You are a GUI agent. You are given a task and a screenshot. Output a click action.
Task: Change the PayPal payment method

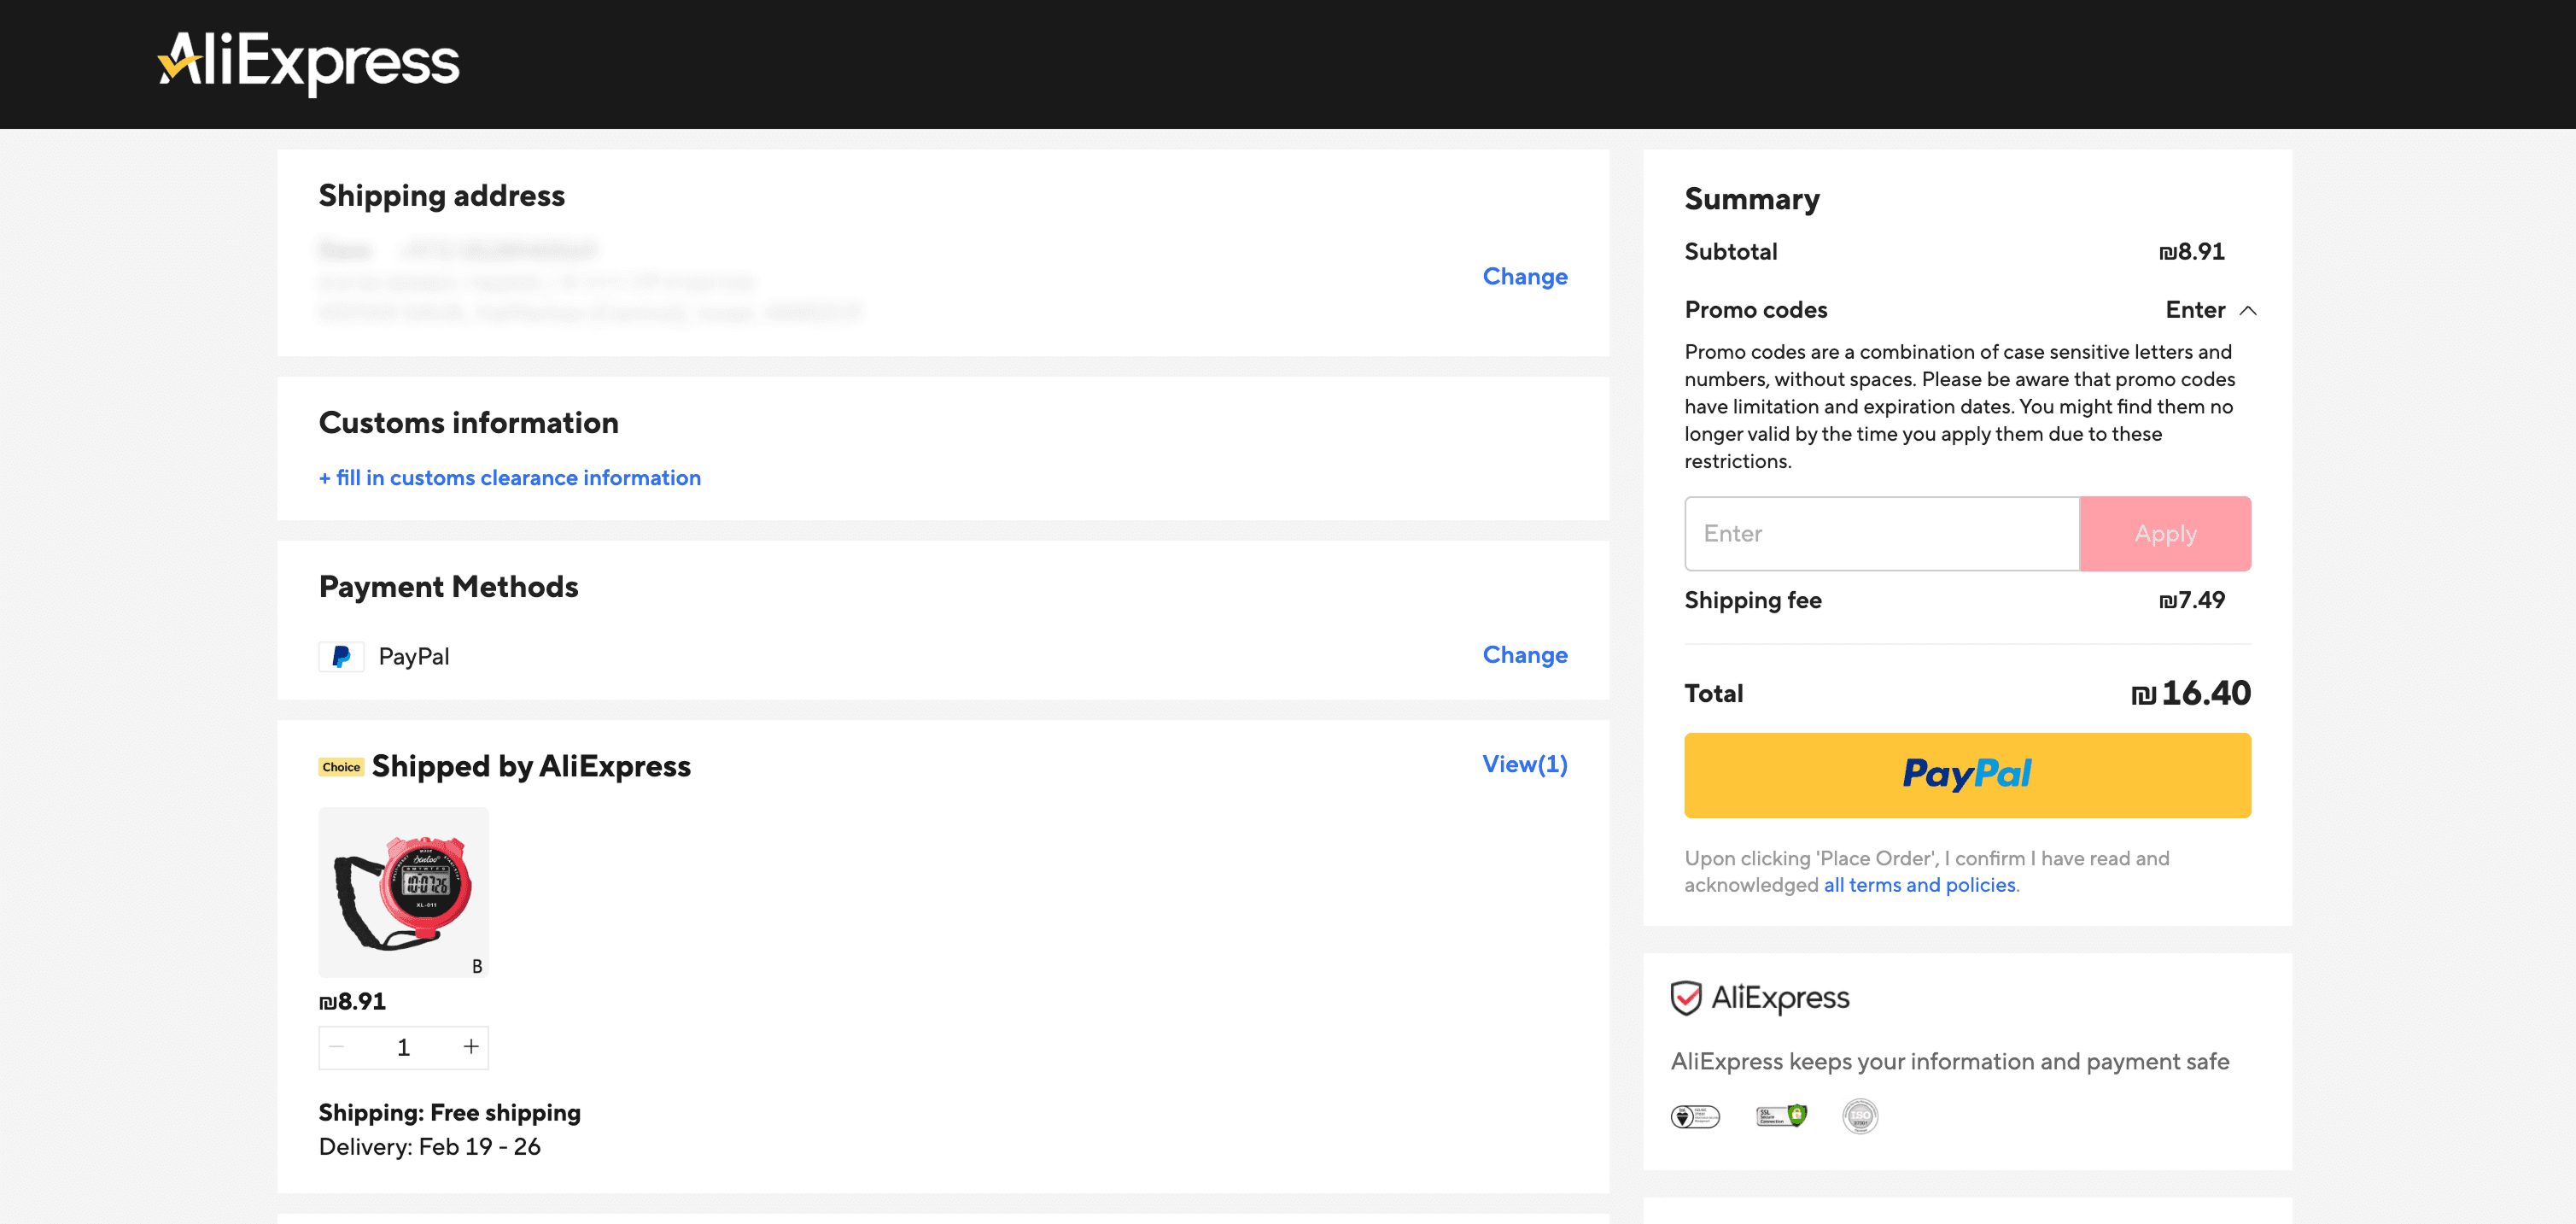[1524, 655]
